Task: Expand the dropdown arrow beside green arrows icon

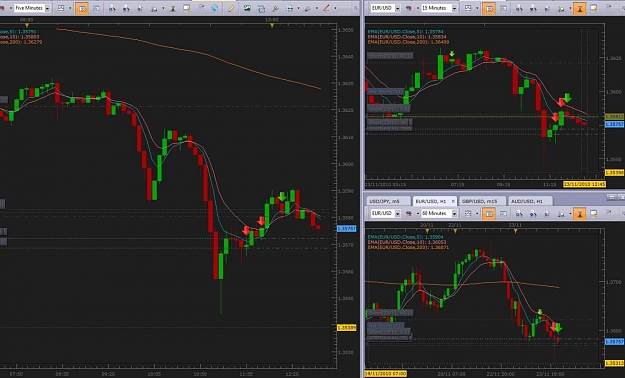Action: click(x=298, y=8)
